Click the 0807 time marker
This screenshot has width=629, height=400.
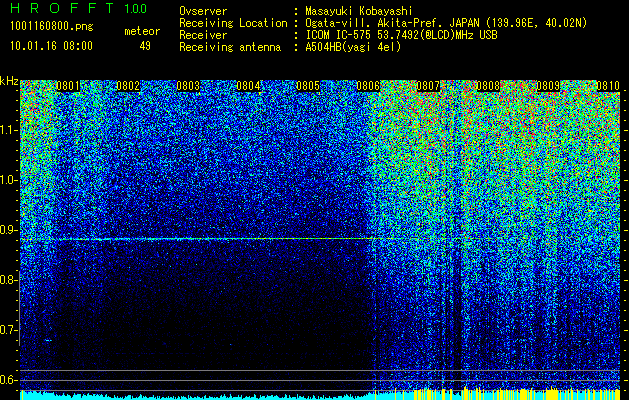[x=428, y=86]
